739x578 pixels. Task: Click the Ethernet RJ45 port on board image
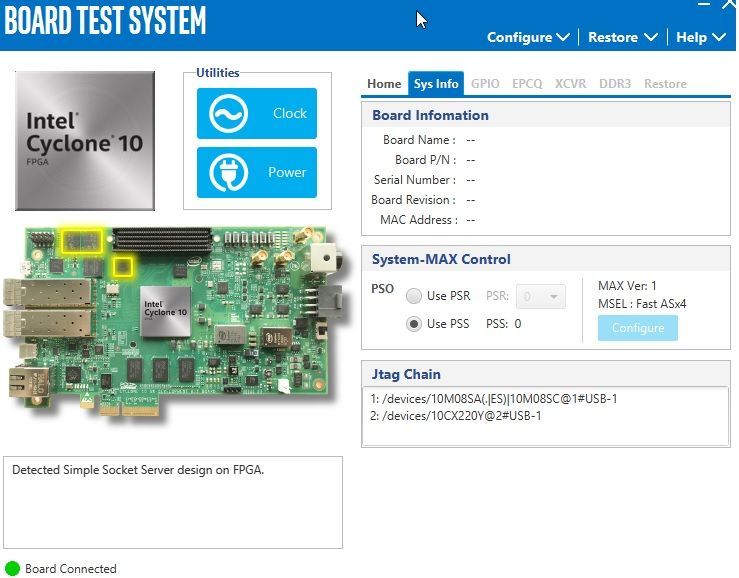28,384
